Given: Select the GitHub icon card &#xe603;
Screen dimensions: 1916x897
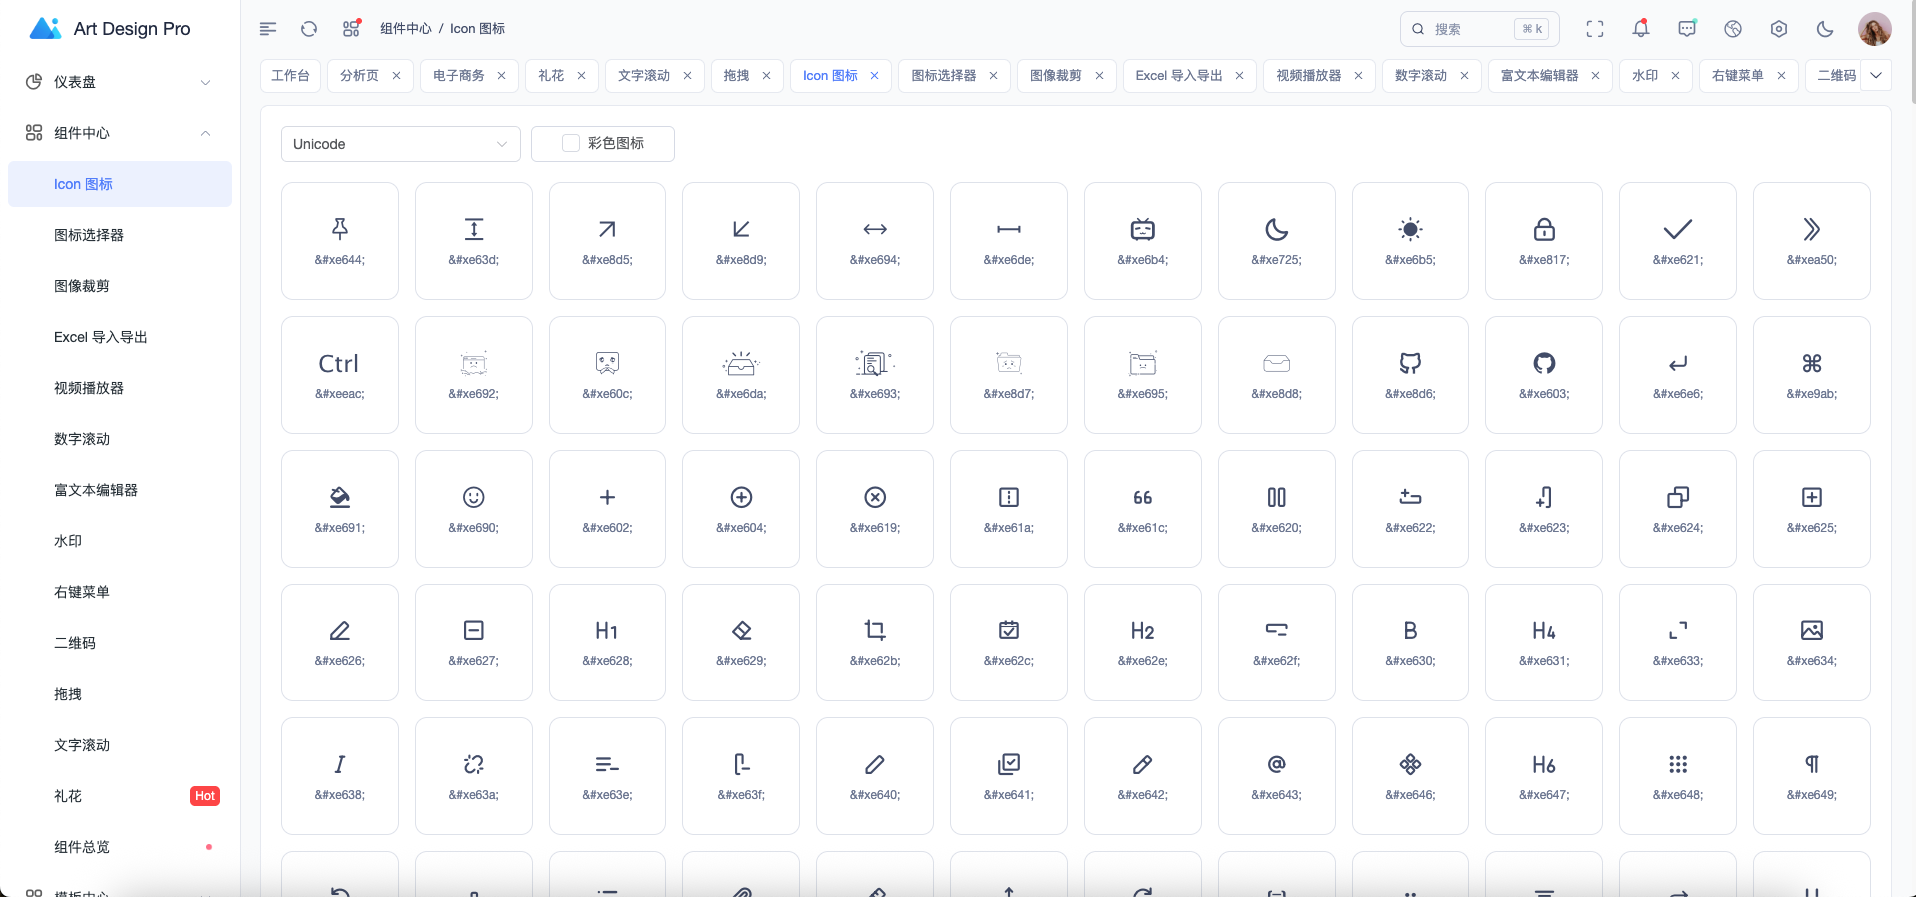Looking at the screenshot, I should click(1544, 375).
